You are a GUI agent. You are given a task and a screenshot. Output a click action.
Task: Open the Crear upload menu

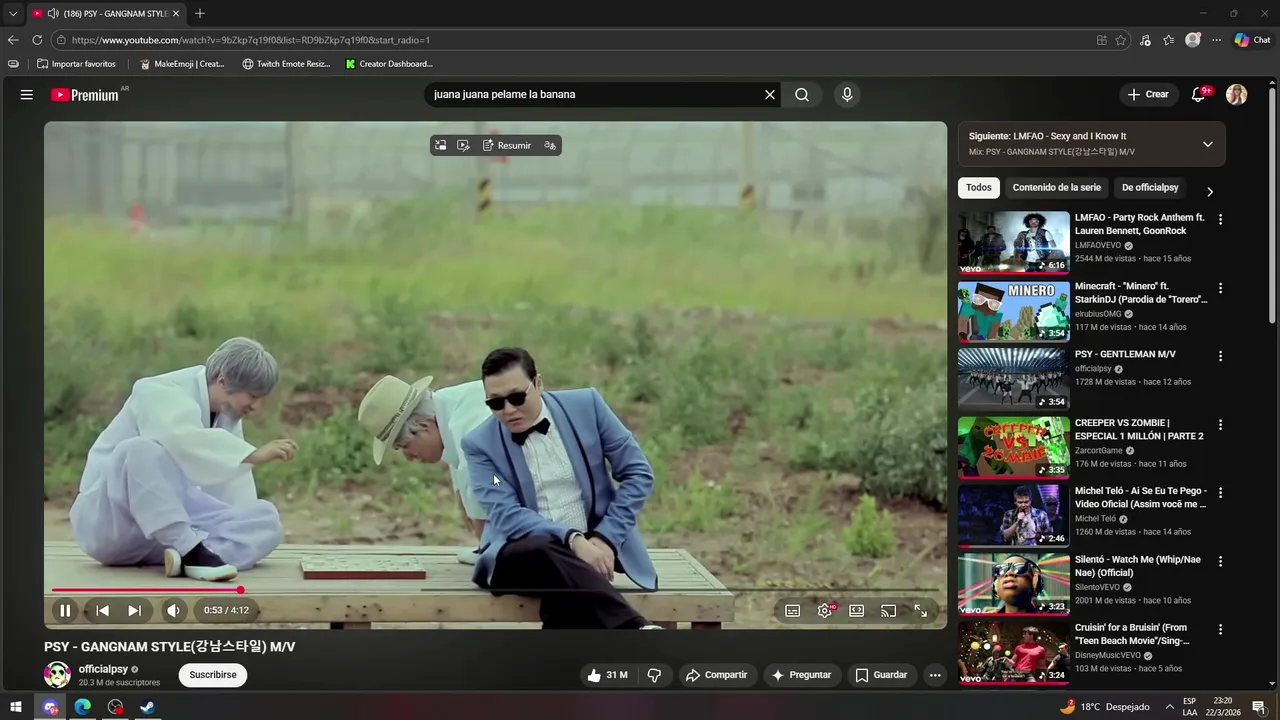[1148, 94]
